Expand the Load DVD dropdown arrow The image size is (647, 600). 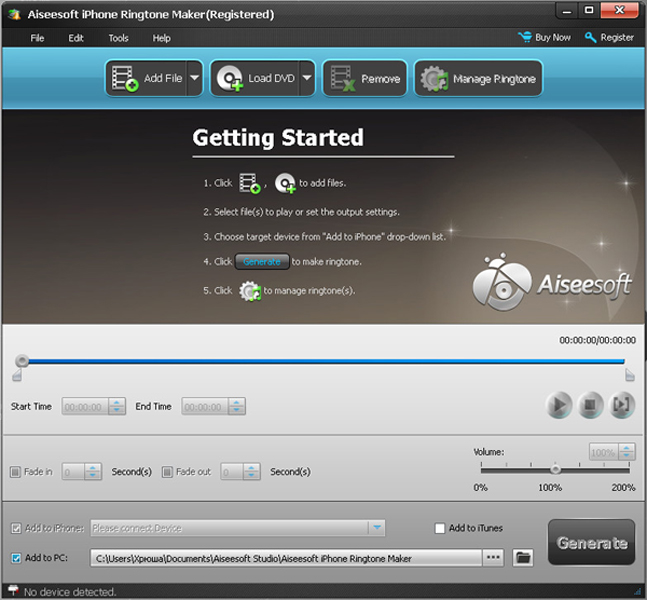pyautogui.click(x=307, y=79)
